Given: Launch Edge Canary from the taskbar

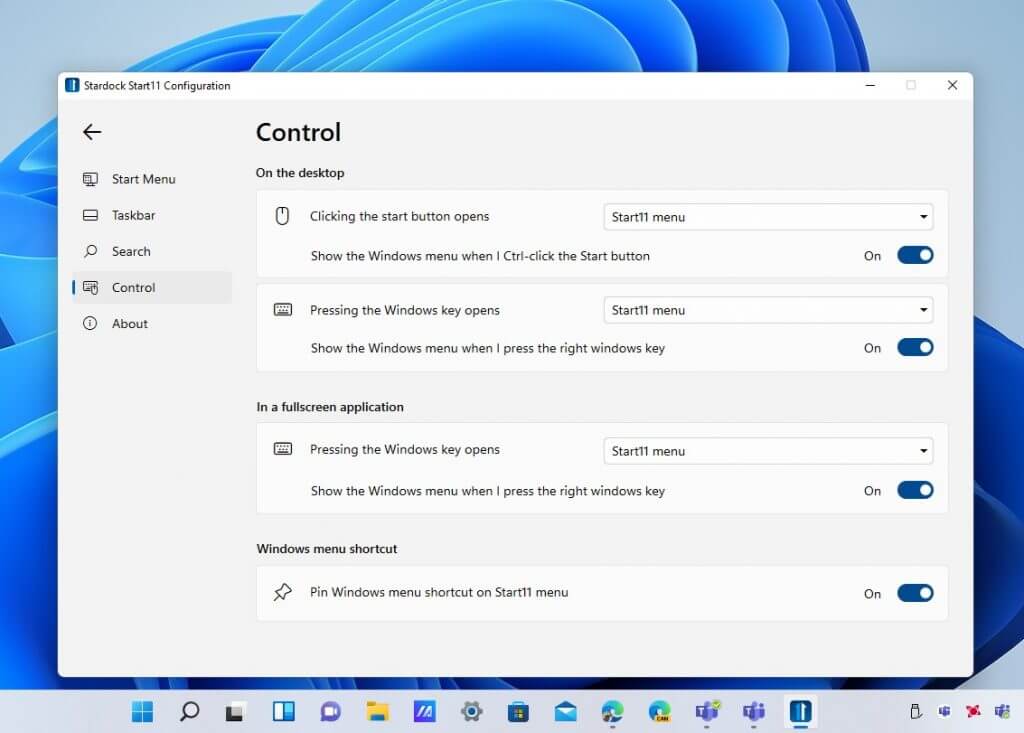Looking at the screenshot, I should (660, 711).
